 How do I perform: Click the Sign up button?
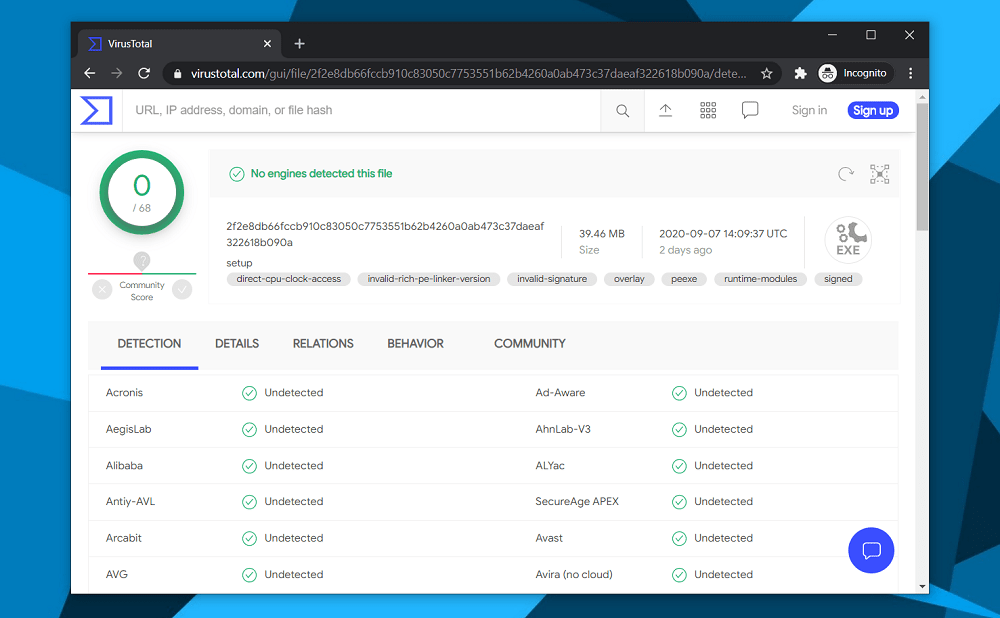pos(873,110)
